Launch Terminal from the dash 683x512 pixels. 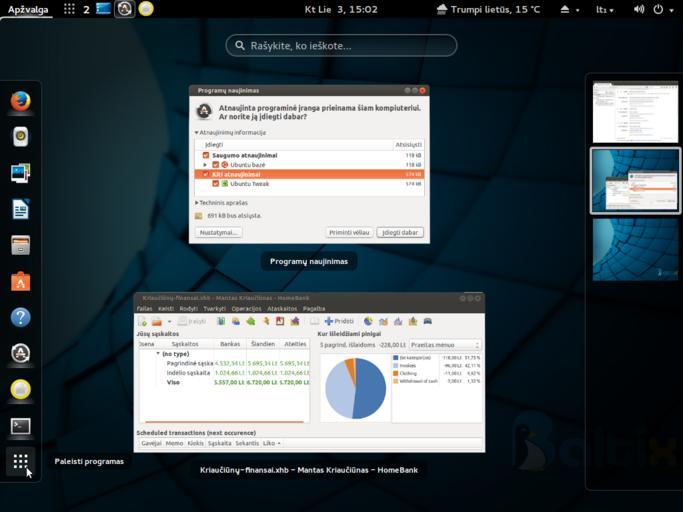tap(20, 426)
